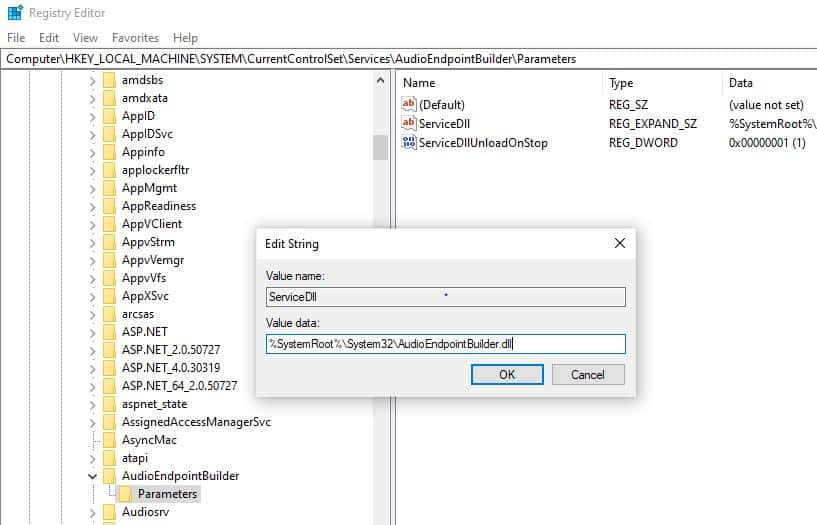This screenshot has width=817, height=525.
Task: Click the amdsbs folder icon
Action: (109, 80)
